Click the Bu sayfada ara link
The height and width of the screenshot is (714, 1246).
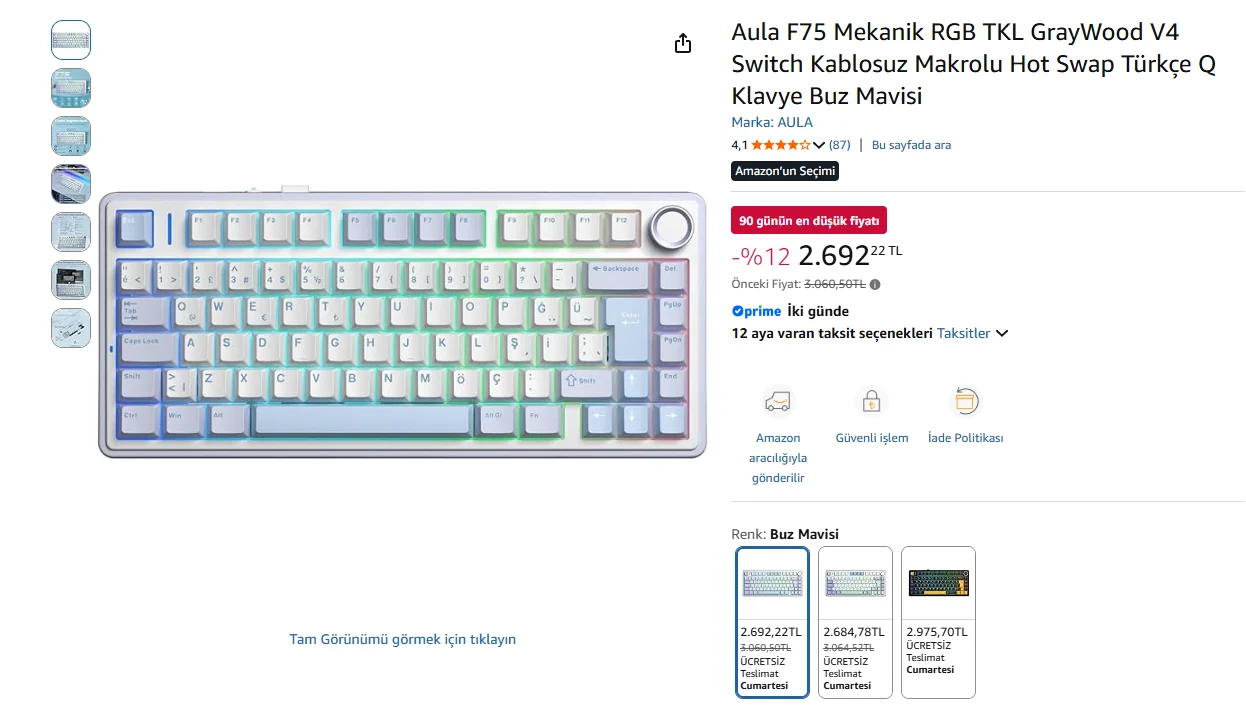[911, 145]
